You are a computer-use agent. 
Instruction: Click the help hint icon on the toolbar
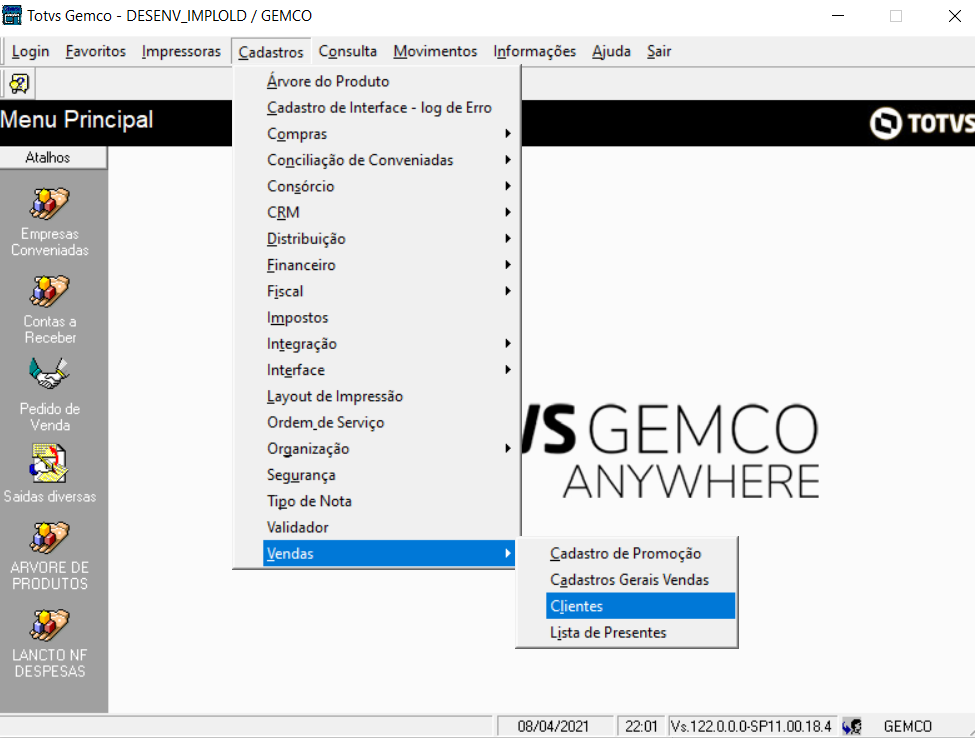tap(18, 83)
